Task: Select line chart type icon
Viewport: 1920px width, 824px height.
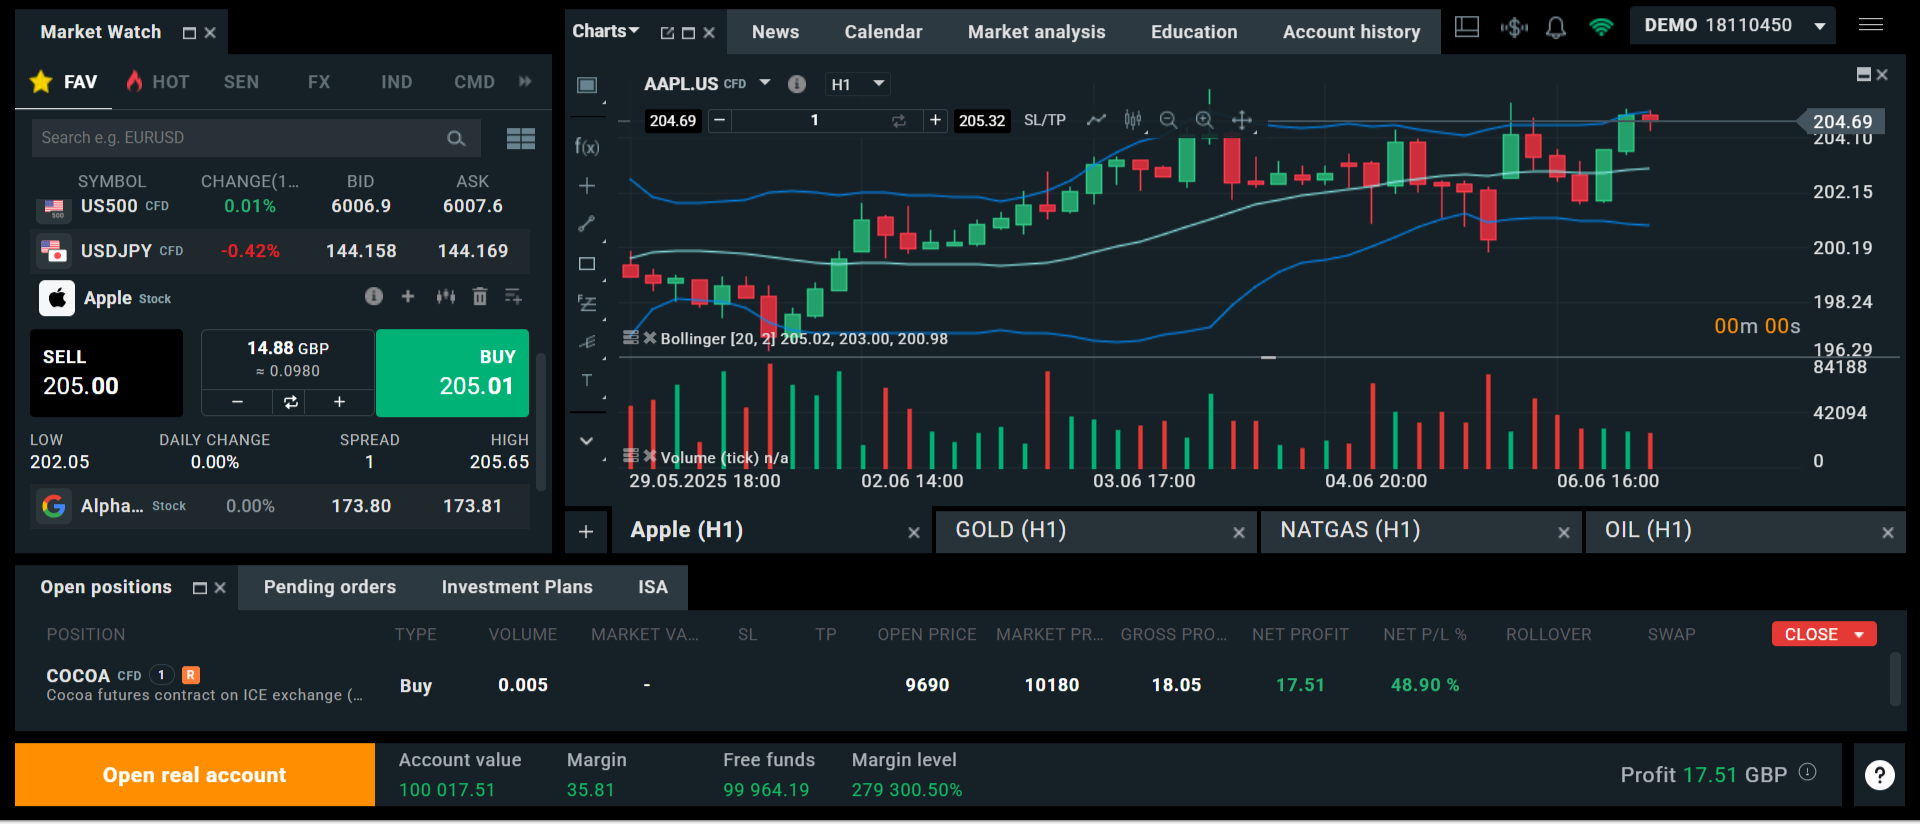Action: coord(1097,120)
